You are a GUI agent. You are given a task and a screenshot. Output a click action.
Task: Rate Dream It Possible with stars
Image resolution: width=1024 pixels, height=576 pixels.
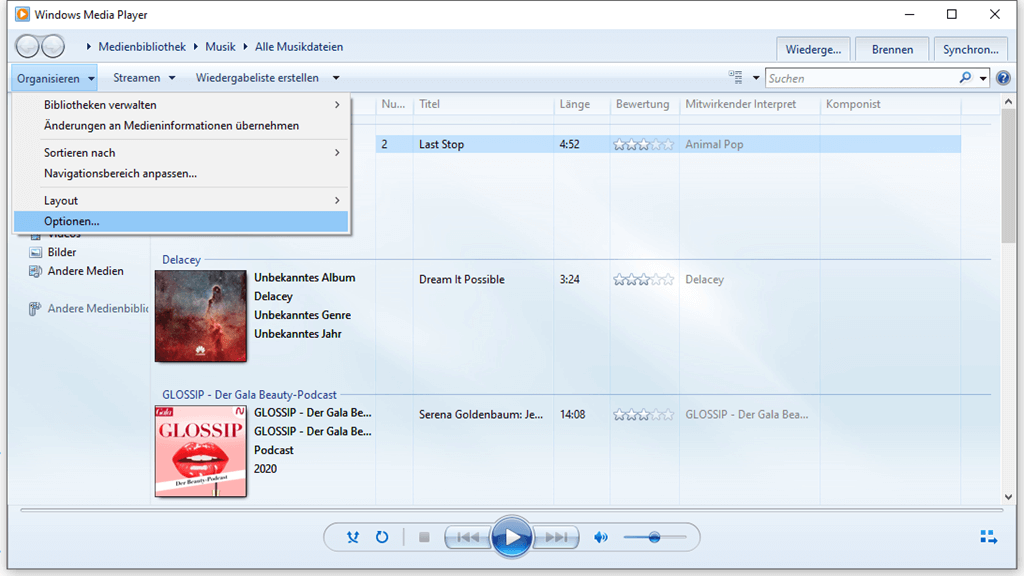coord(643,280)
